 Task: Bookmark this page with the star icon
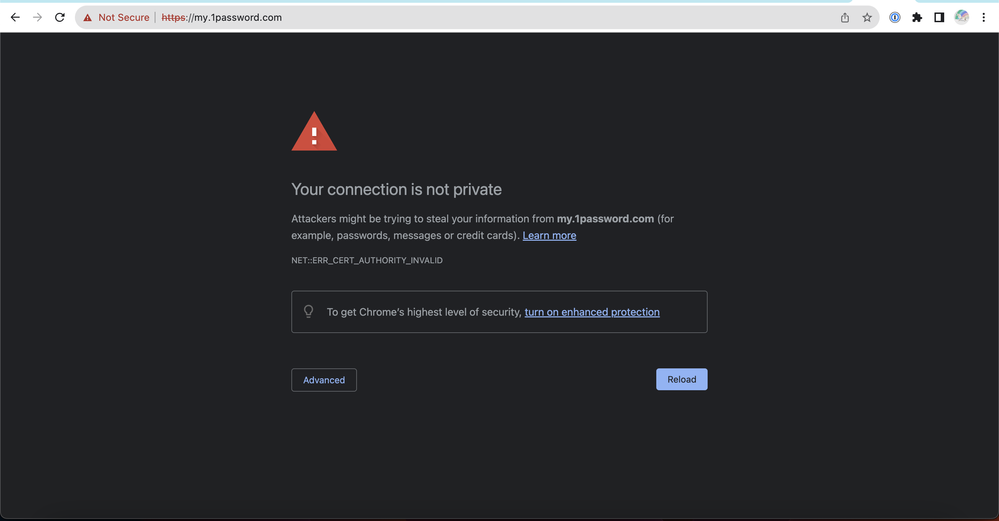coord(867,18)
